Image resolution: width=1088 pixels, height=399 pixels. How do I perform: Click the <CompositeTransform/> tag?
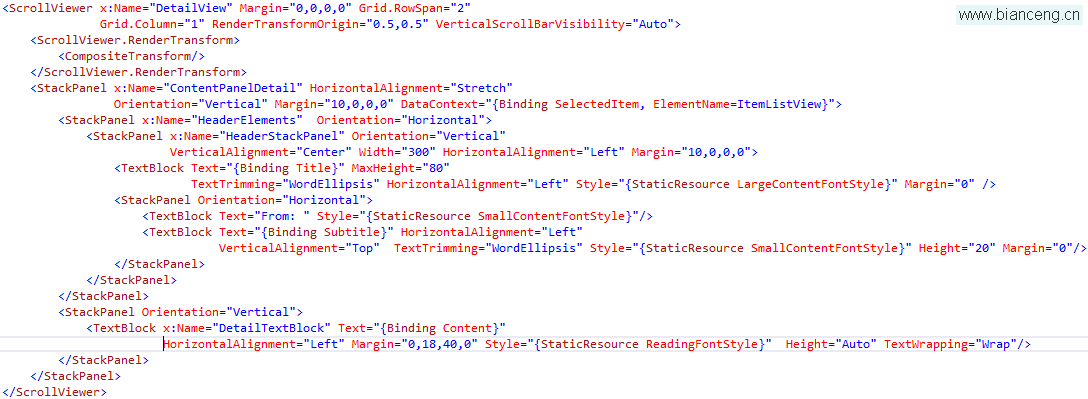point(132,56)
